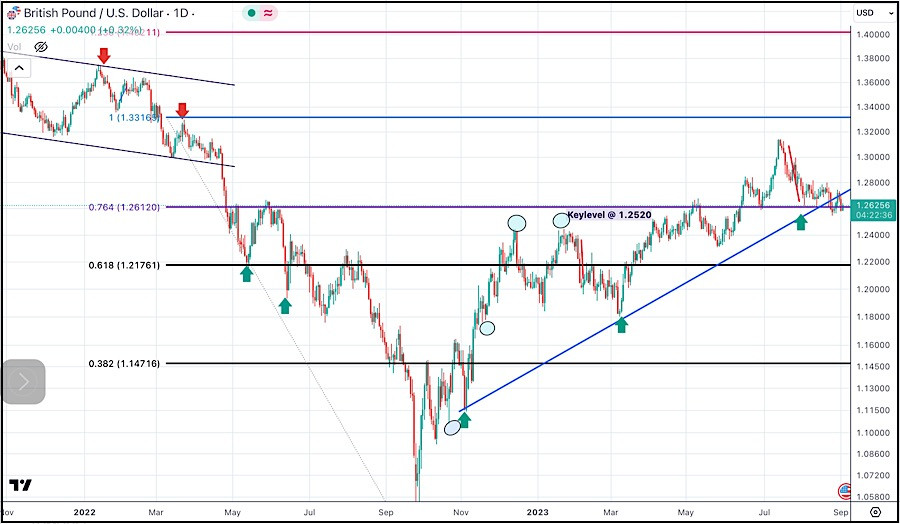Screen dimensions: 900x524
Task: Open the USD currency dropdown
Action: click(x=872, y=13)
